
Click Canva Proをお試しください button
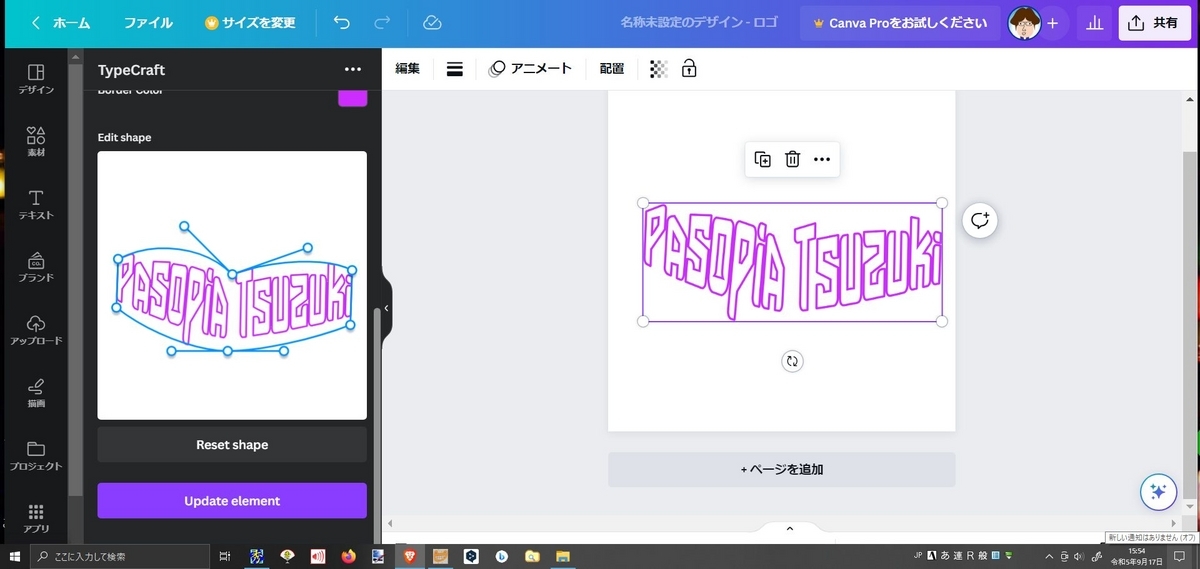point(900,22)
